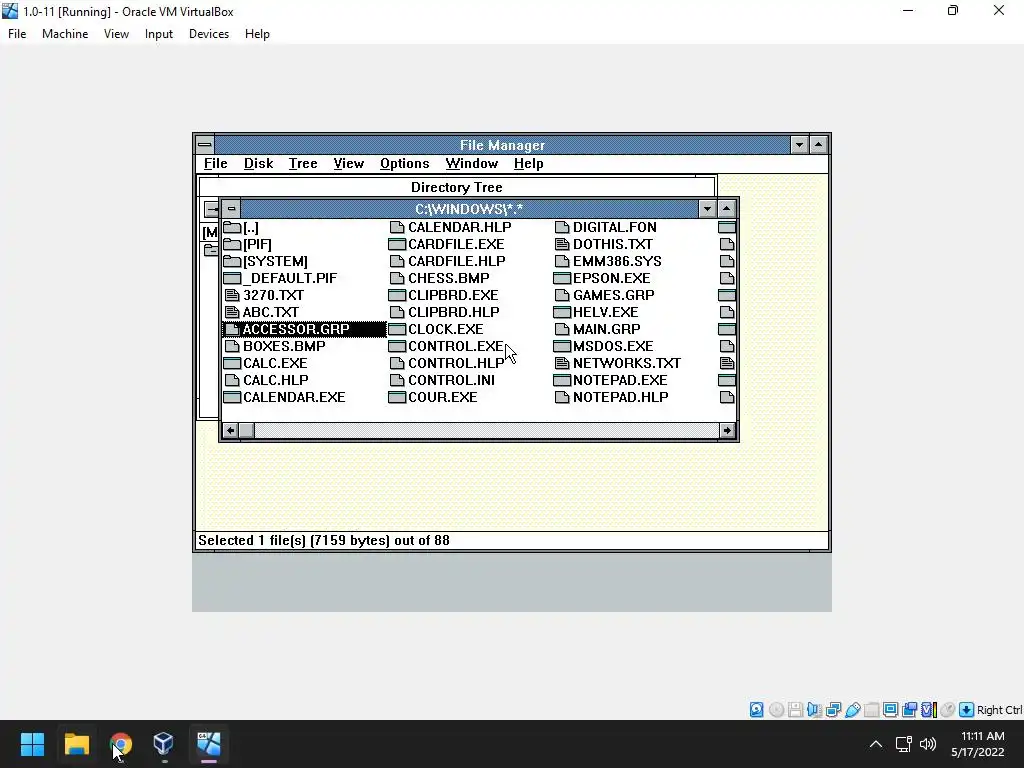Click the NETWORKS.TXT document icon
Viewport: 1024px width, 768px height.
(562, 363)
